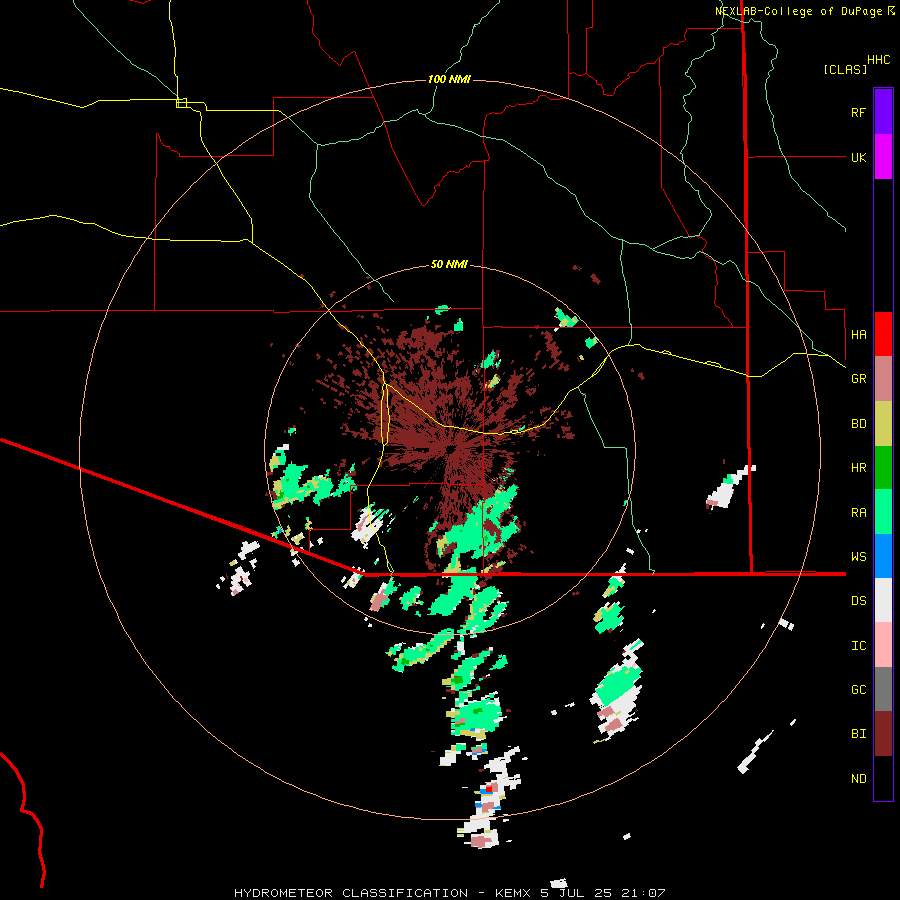Select the BD yellow legend block
Screen dimensions: 900x900
883,424
